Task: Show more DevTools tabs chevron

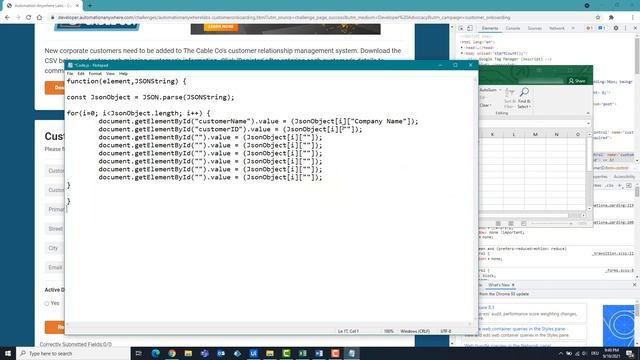Action: (x=573, y=28)
